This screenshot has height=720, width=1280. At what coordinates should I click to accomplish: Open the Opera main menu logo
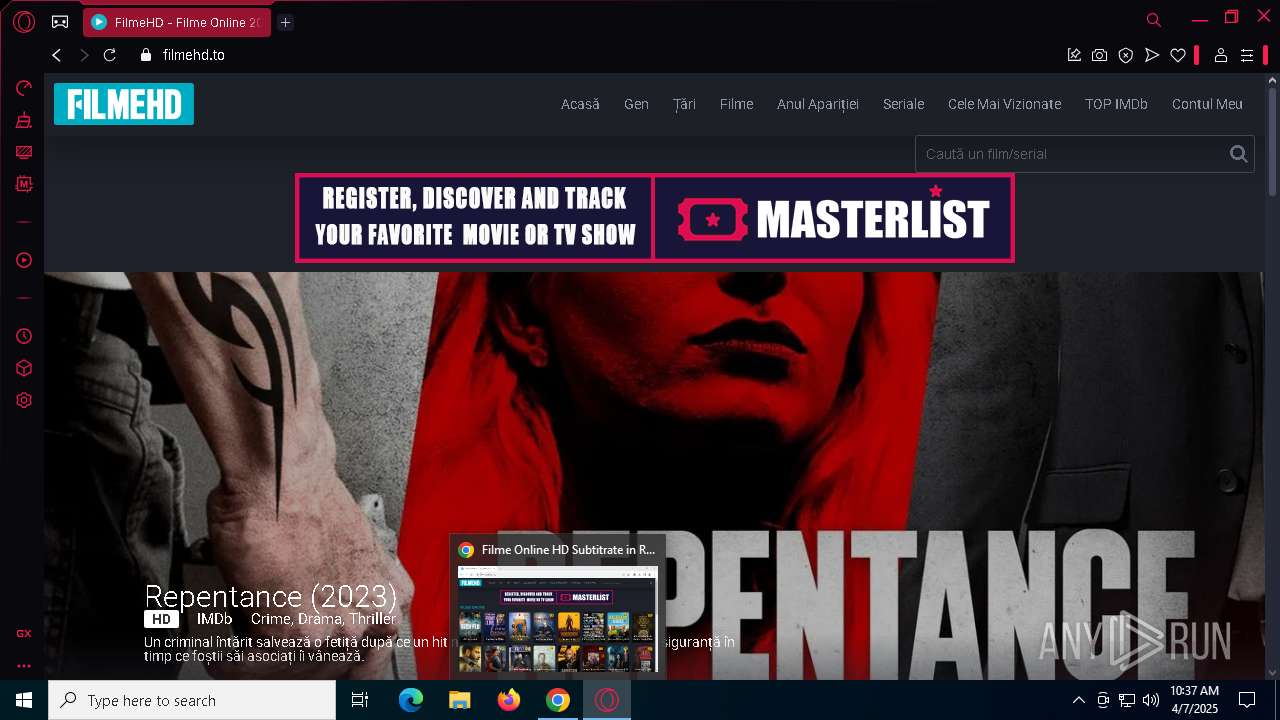pos(24,21)
